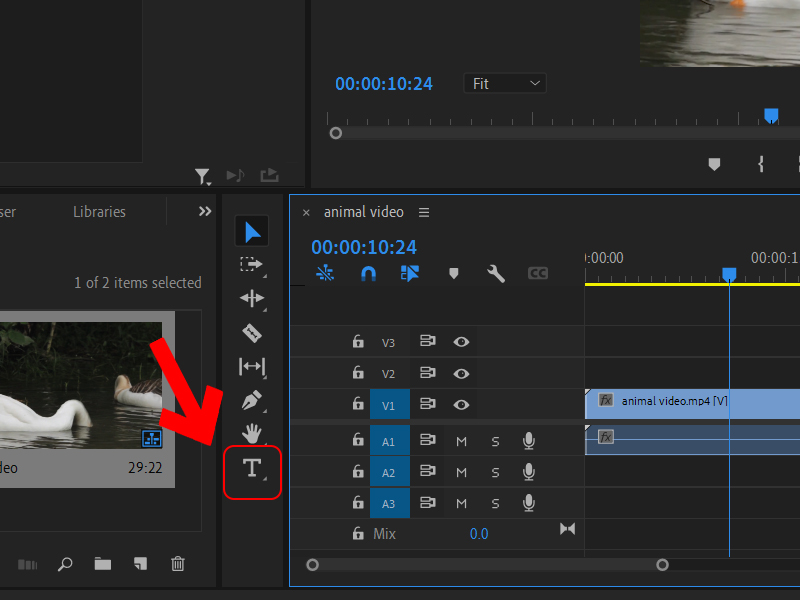Open the animal video sequence panel menu
Image resolution: width=800 pixels, height=600 pixels.
tap(423, 212)
